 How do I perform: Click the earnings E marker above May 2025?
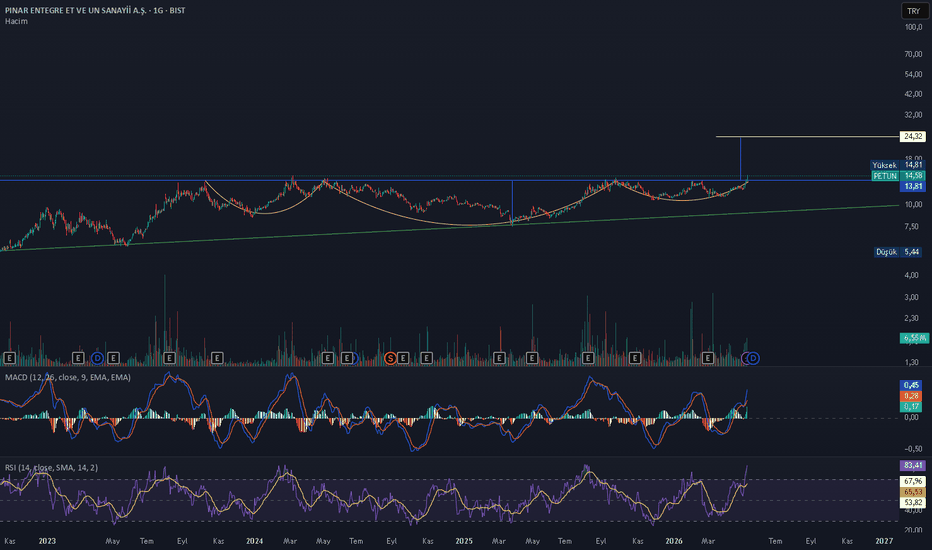tap(532, 357)
